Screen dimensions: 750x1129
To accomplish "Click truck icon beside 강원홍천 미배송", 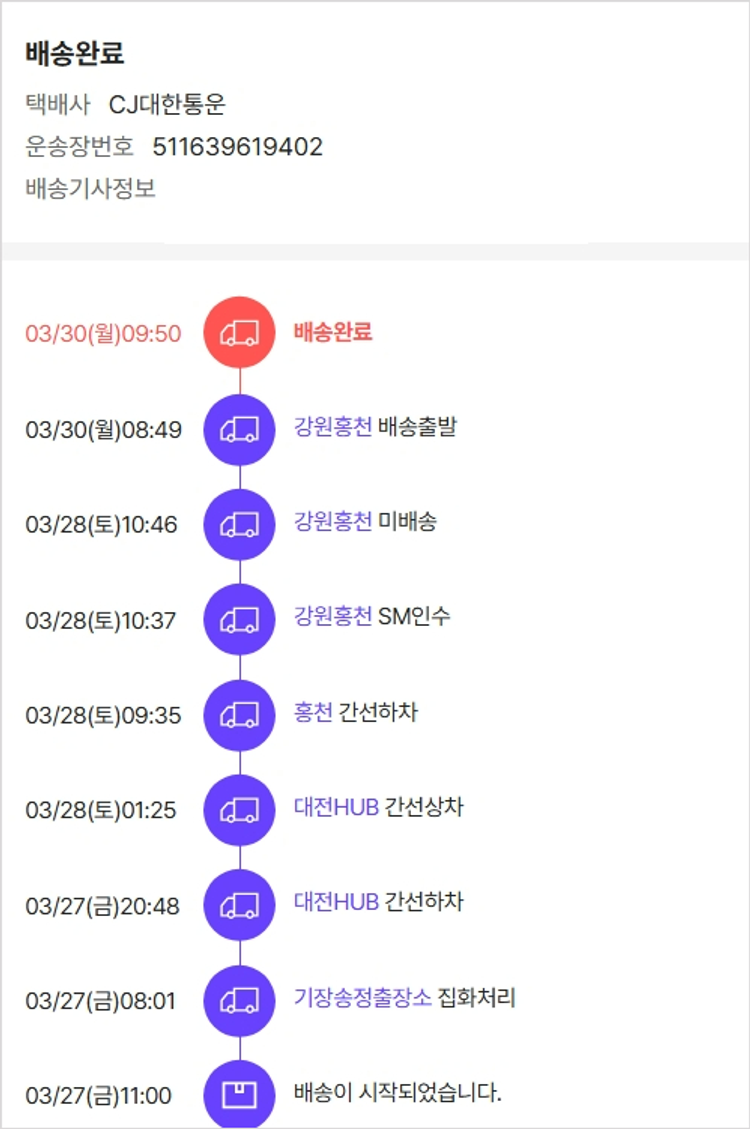I will pos(239,524).
